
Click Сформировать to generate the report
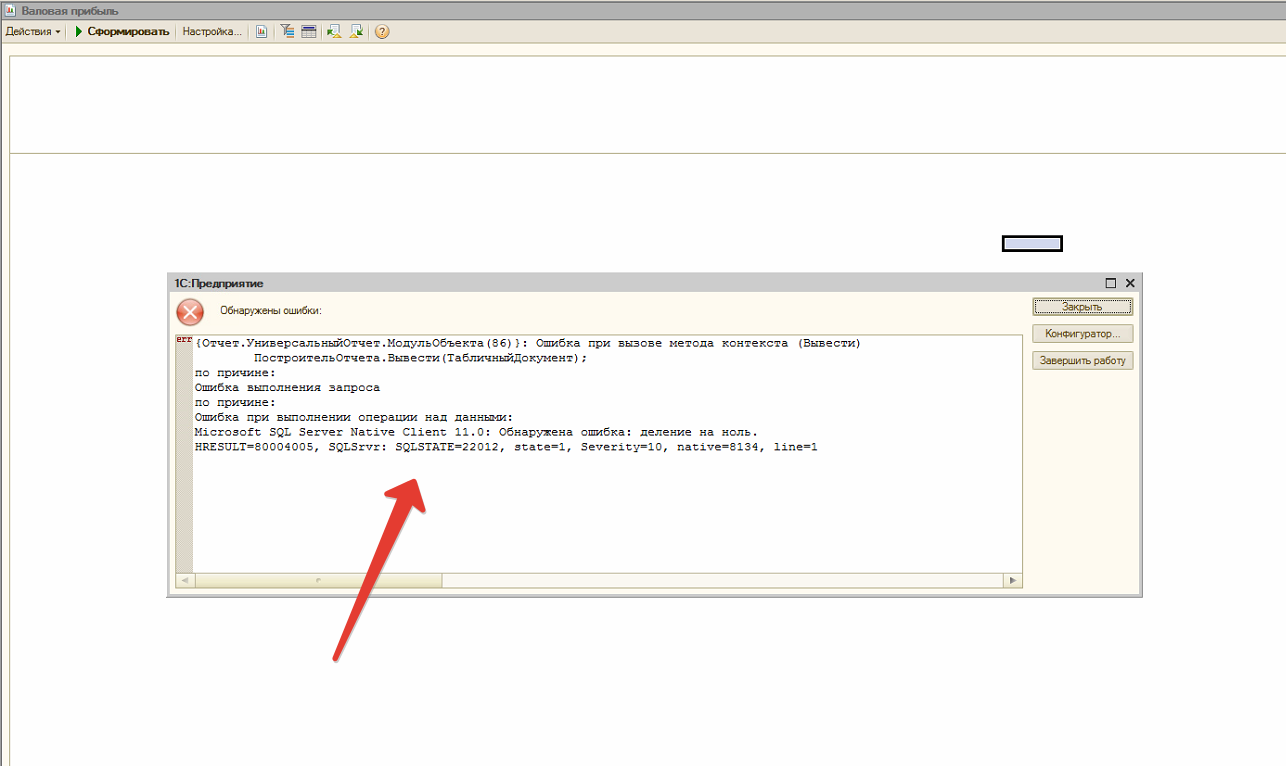pyautogui.click(x=122, y=32)
